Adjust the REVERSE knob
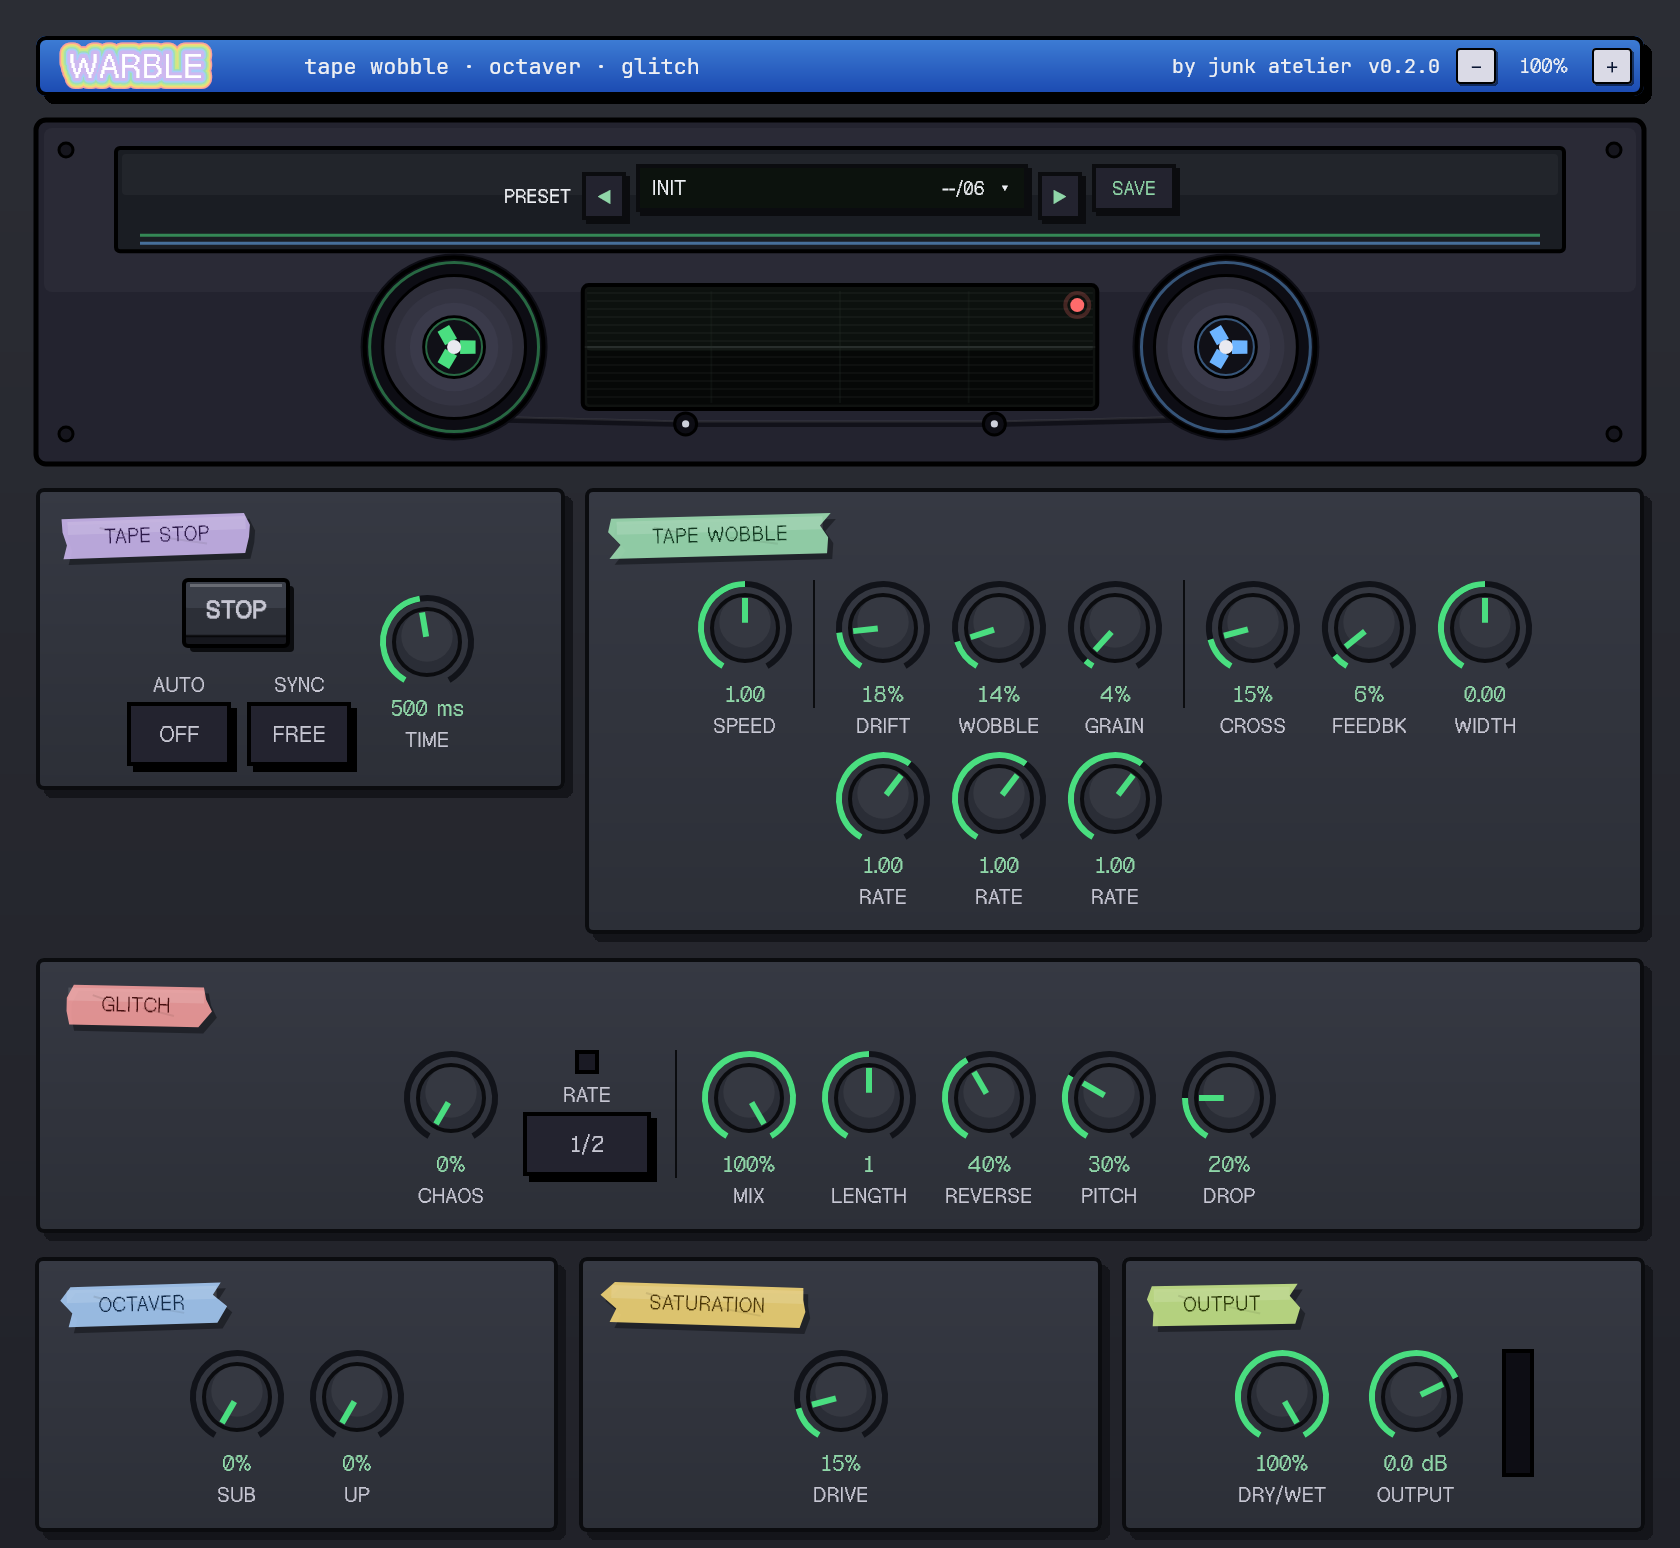This screenshot has height=1548, width=1680. point(989,1098)
